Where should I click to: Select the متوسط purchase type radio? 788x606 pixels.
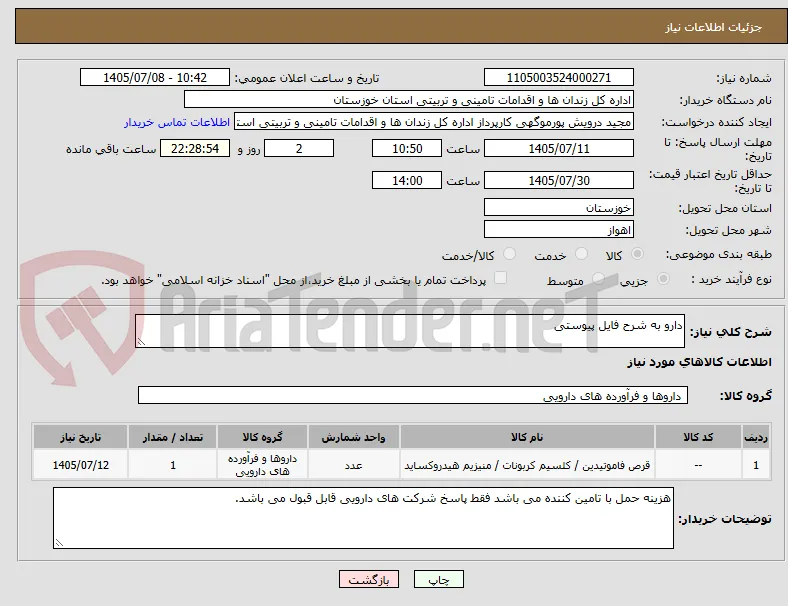pos(598,278)
